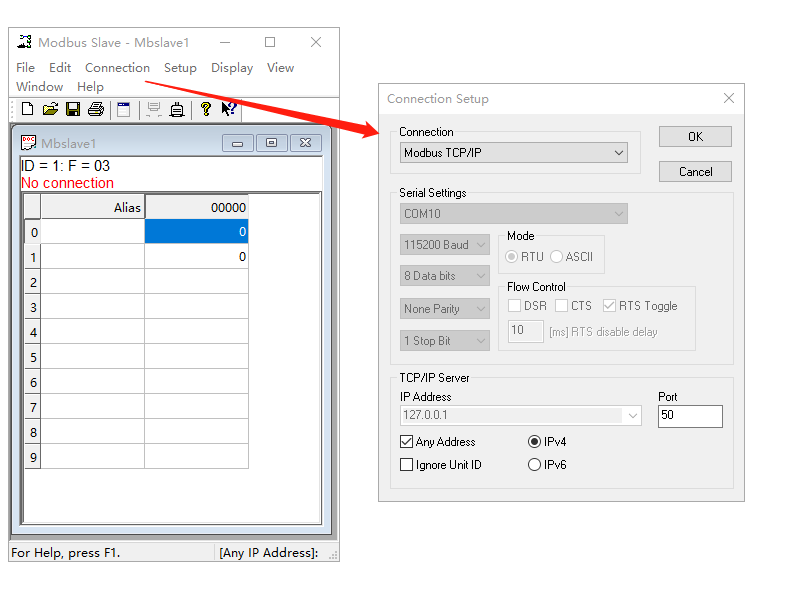Click the New document toolbar icon
806x604 pixels.
pyautogui.click(x=27, y=109)
